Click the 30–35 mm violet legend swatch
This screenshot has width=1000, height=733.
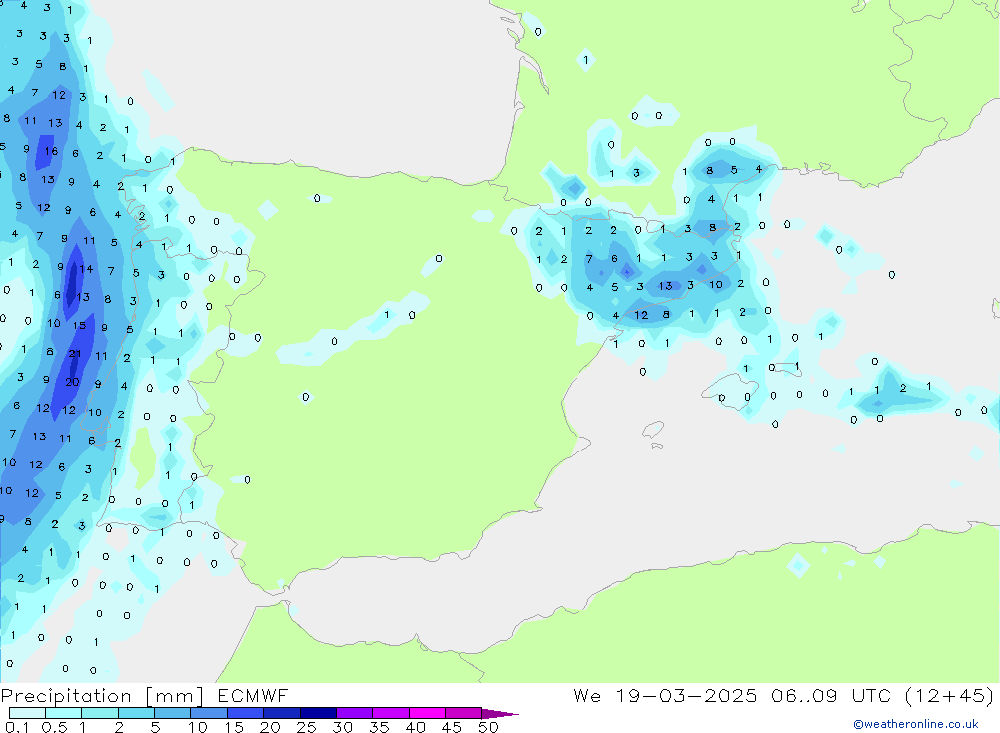[355, 713]
